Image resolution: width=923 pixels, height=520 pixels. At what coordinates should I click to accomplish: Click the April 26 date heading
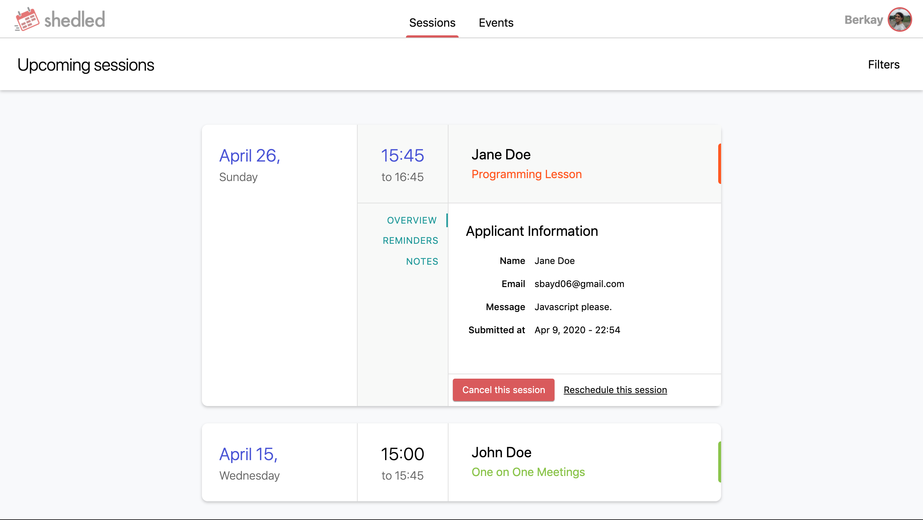coord(250,155)
